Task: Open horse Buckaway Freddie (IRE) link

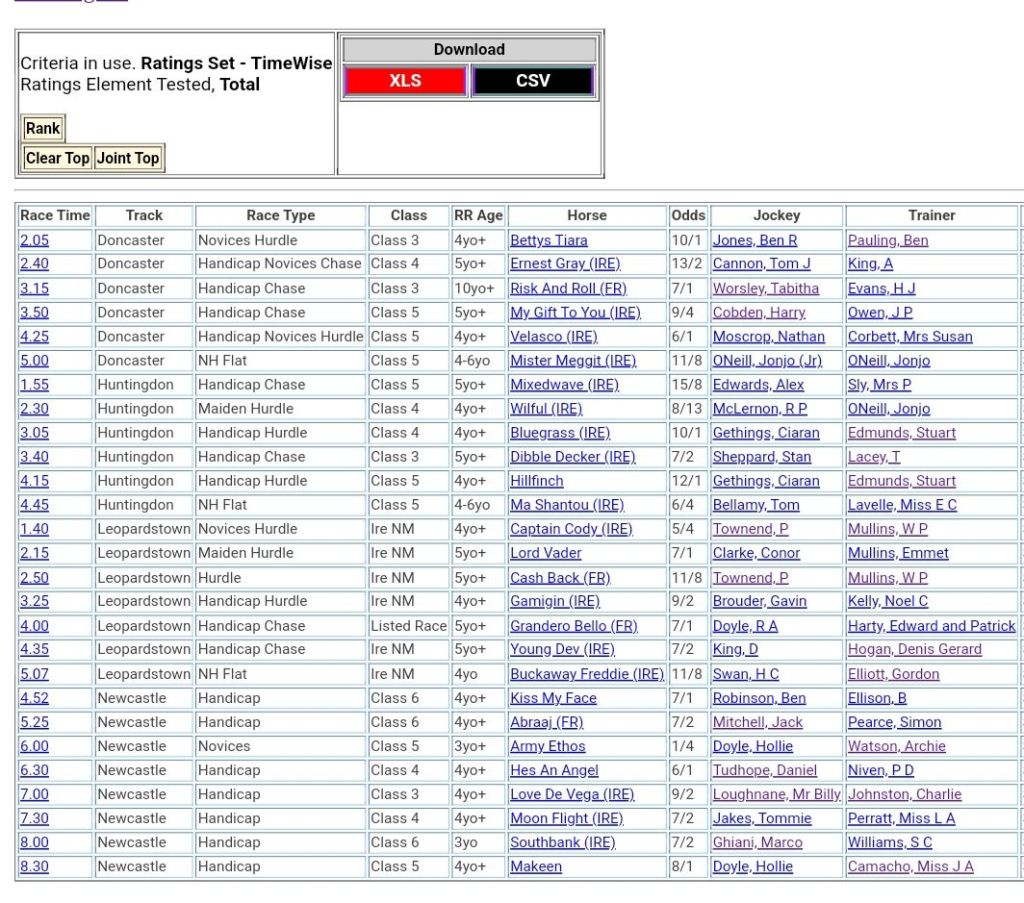Action: tap(586, 674)
